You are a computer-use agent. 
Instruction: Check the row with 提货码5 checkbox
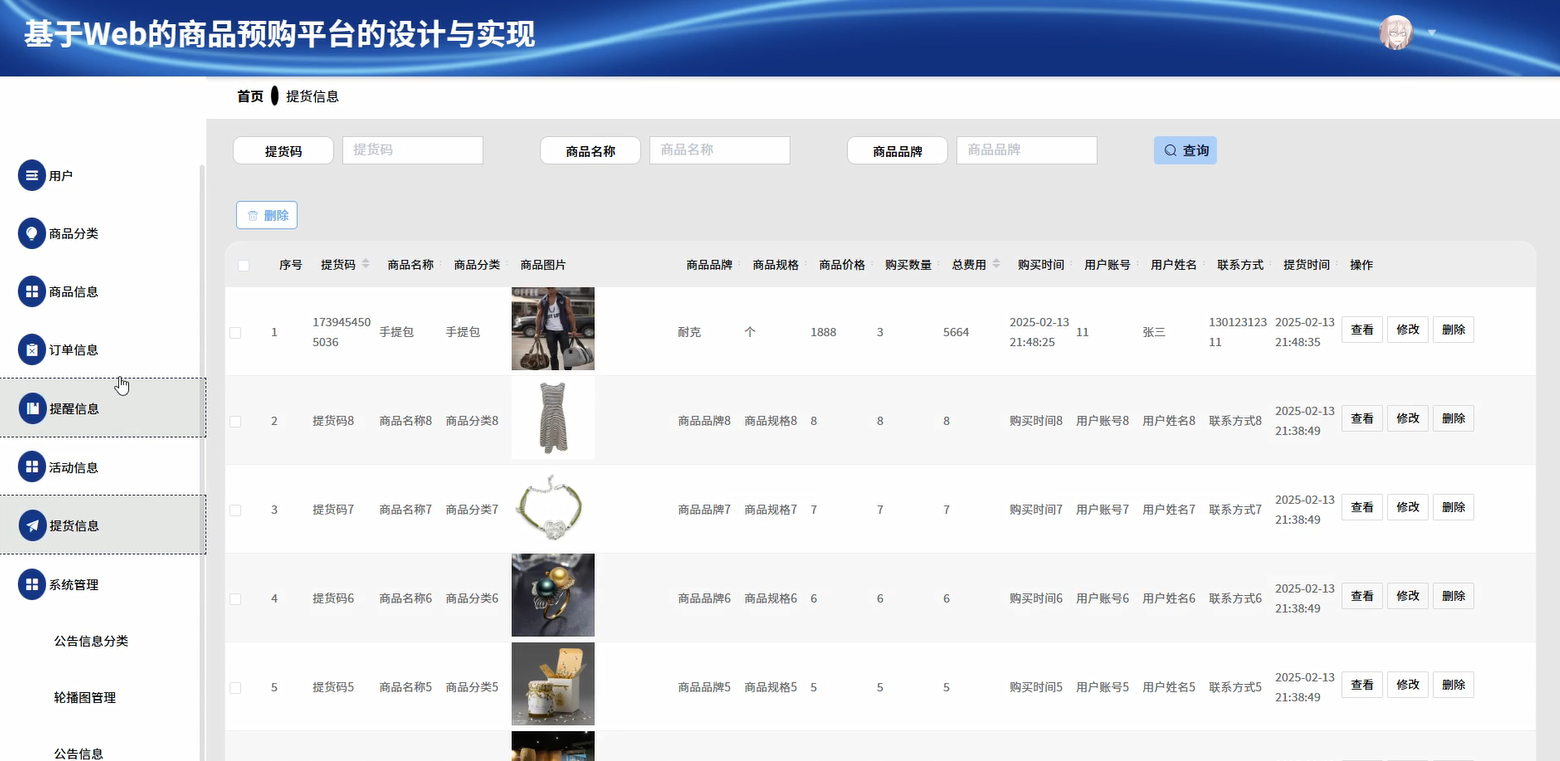pos(235,688)
